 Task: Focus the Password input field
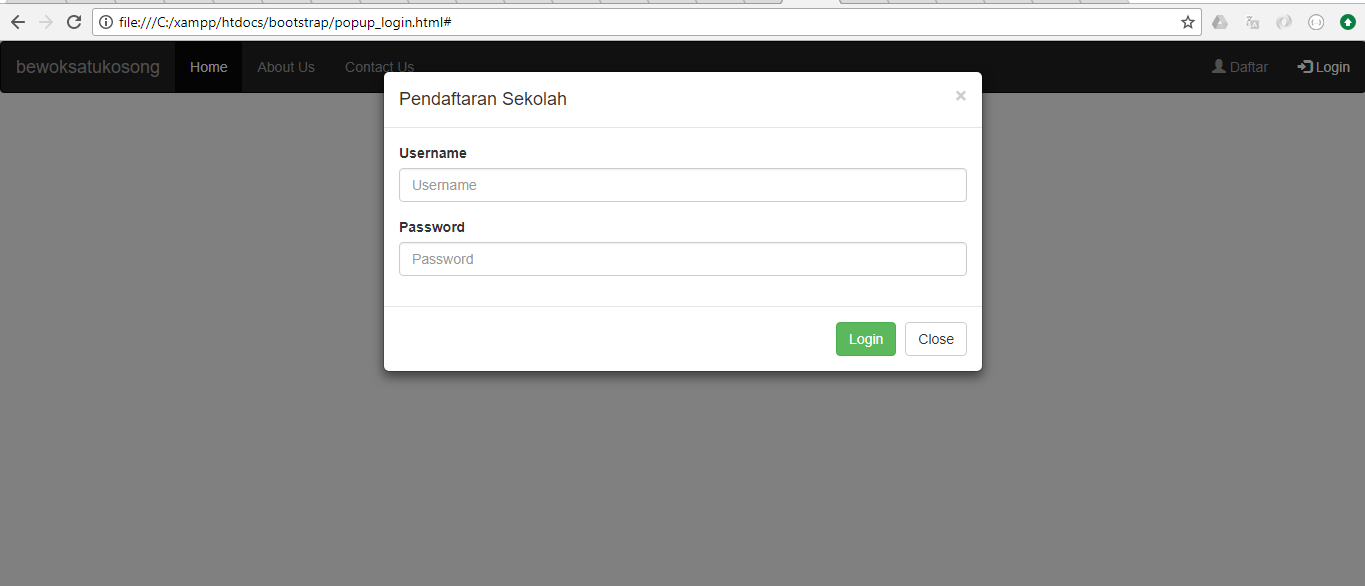682,259
